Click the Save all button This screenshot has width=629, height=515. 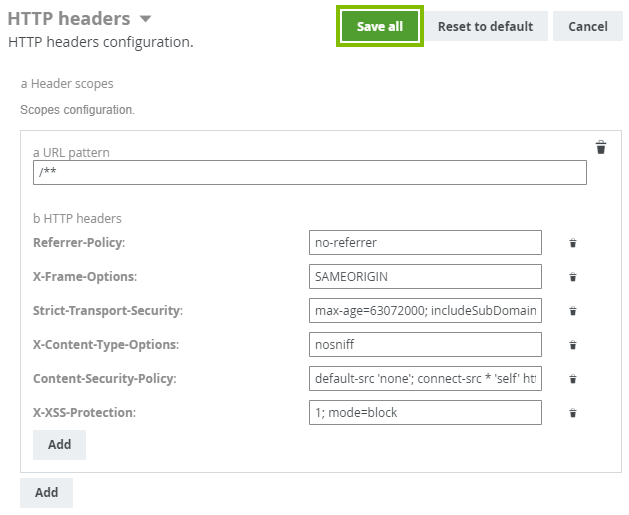(380, 27)
